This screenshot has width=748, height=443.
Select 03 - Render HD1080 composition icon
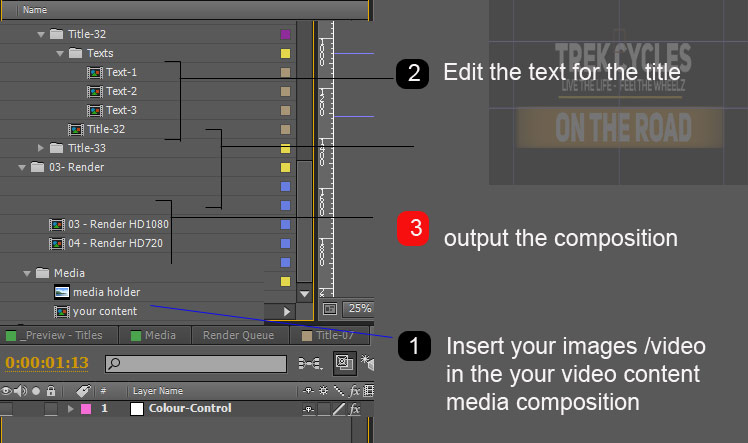[57, 224]
